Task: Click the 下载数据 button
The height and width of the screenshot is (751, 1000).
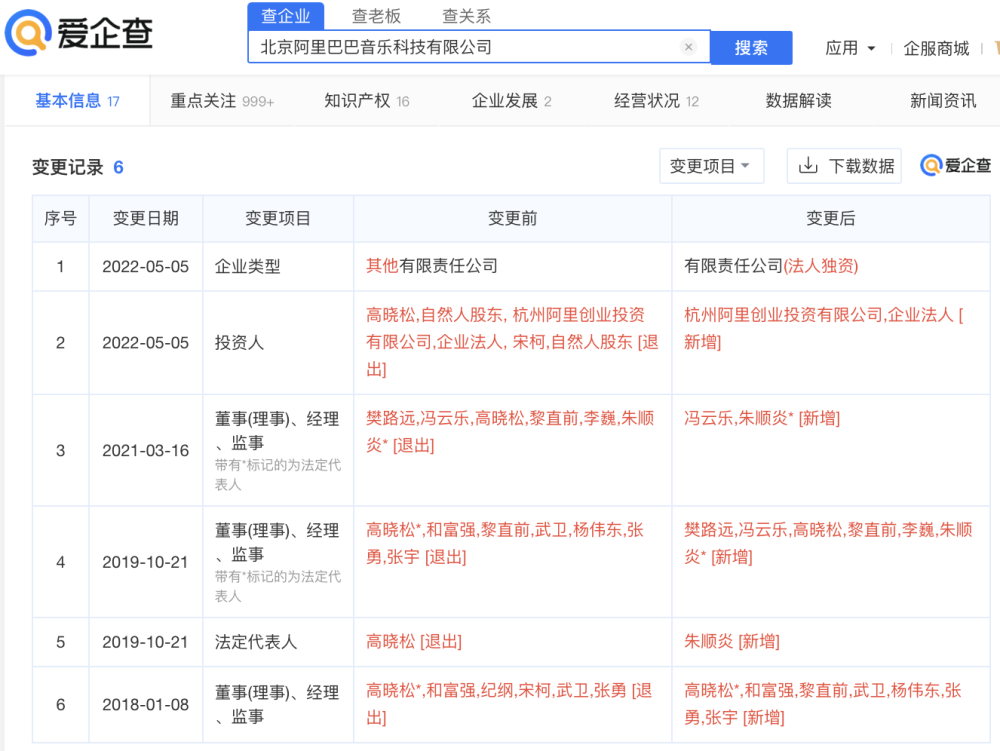Action: pos(844,166)
